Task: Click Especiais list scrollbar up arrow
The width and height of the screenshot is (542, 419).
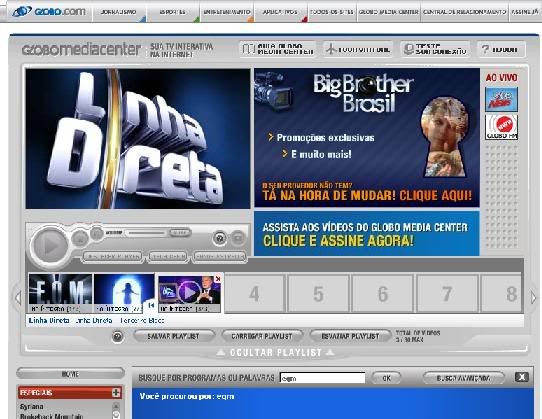Action: [116, 407]
